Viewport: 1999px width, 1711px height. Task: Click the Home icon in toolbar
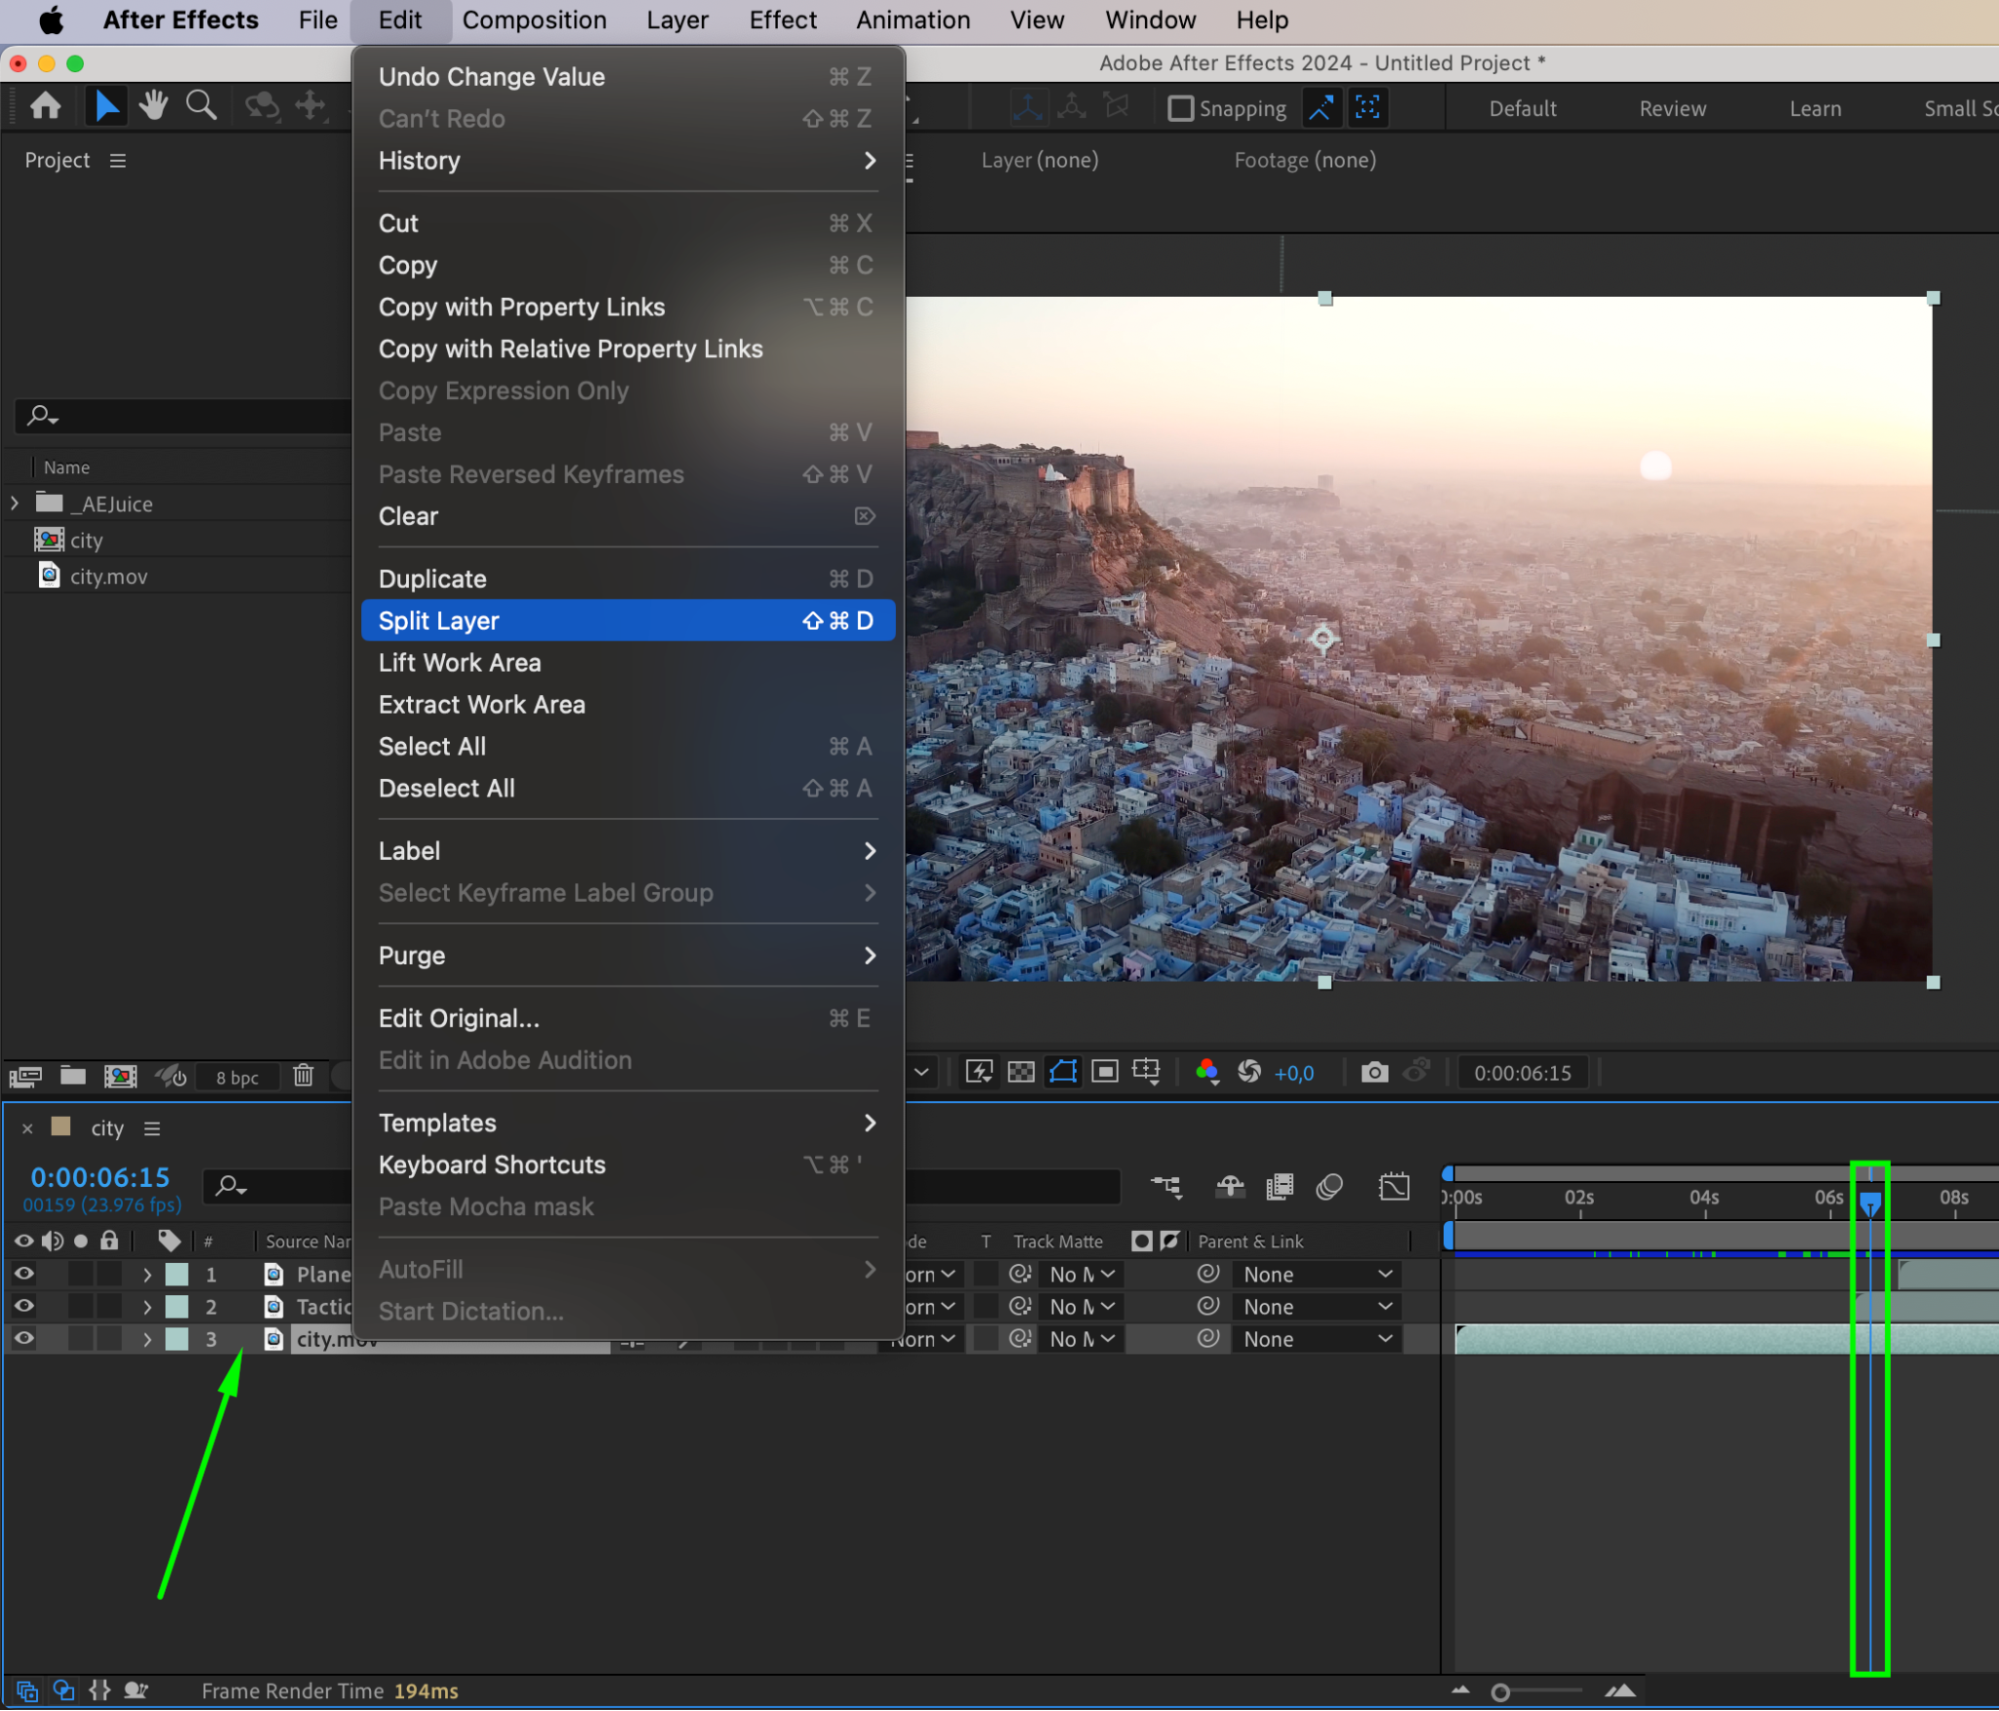click(45, 105)
